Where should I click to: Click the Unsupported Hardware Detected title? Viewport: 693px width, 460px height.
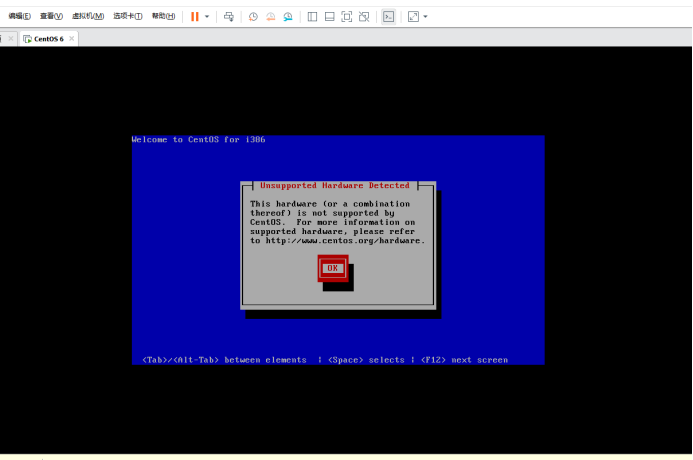pyautogui.click(x=335, y=186)
